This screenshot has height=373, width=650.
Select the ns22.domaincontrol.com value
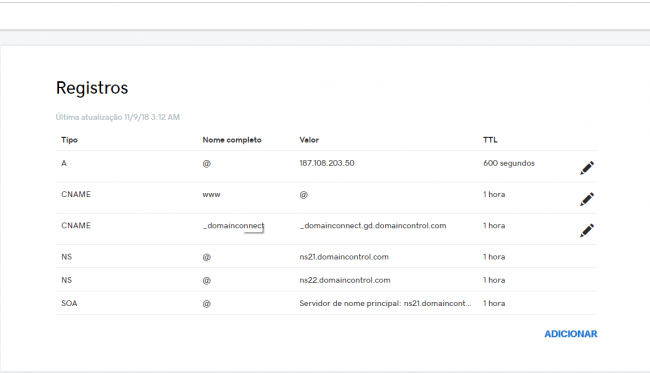[x=344, y=280]
